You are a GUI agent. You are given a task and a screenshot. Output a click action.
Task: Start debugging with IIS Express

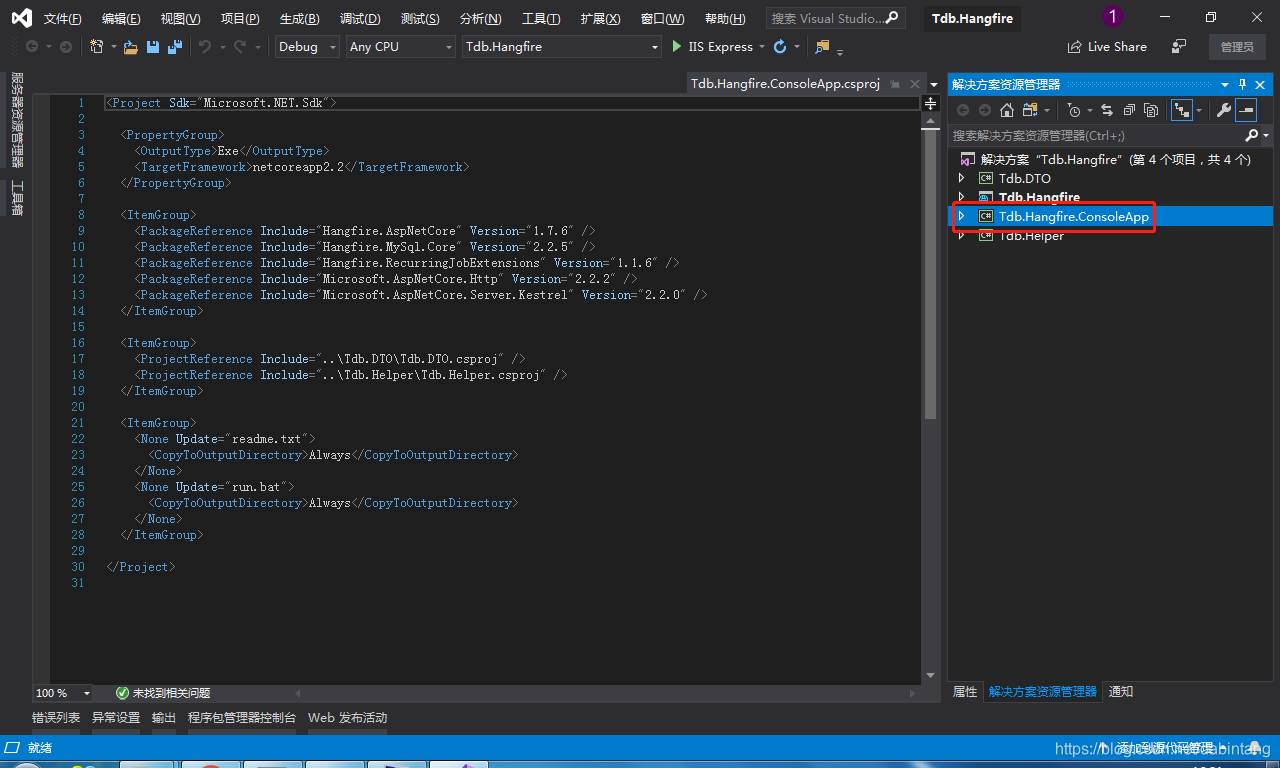[712, 47]
